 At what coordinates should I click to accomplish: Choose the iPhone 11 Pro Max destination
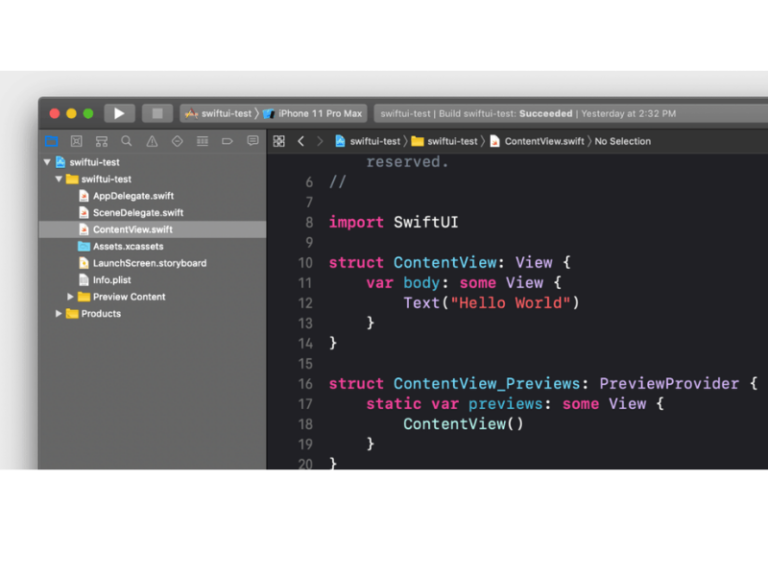coord(319,114)
